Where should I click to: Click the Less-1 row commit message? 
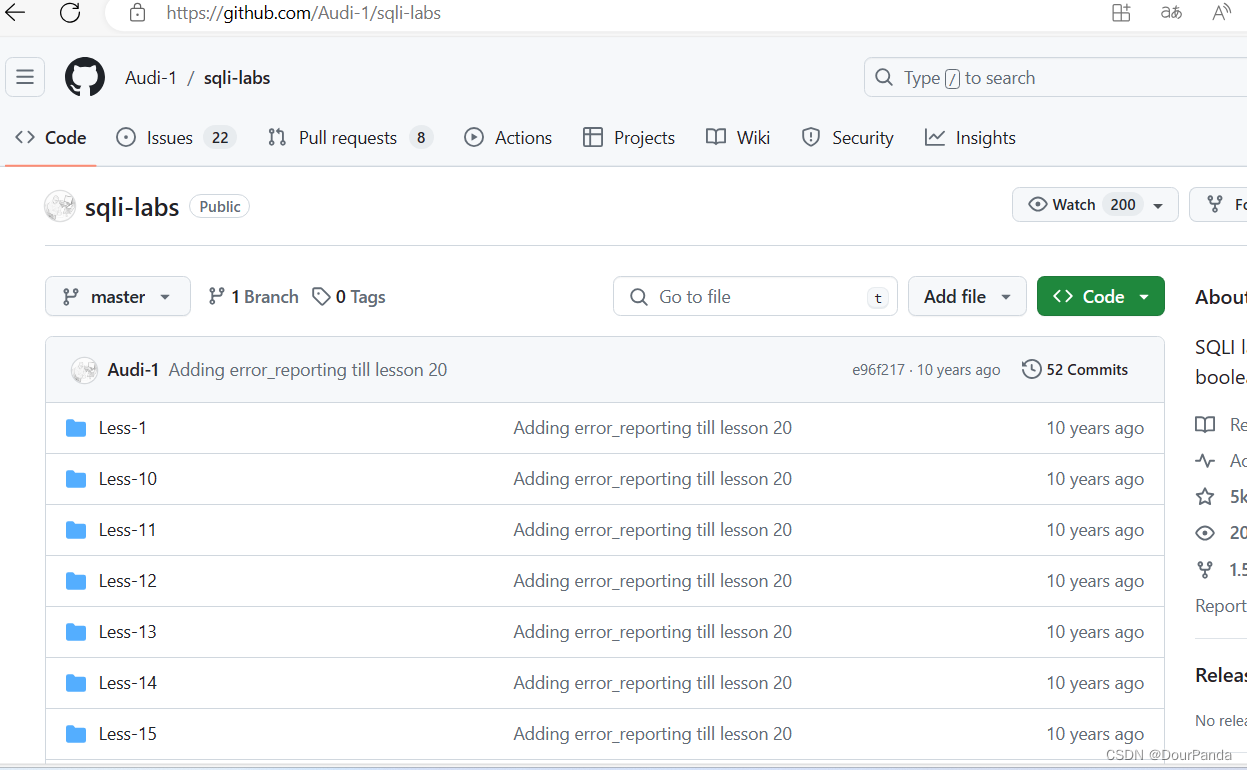coord(652,428)
